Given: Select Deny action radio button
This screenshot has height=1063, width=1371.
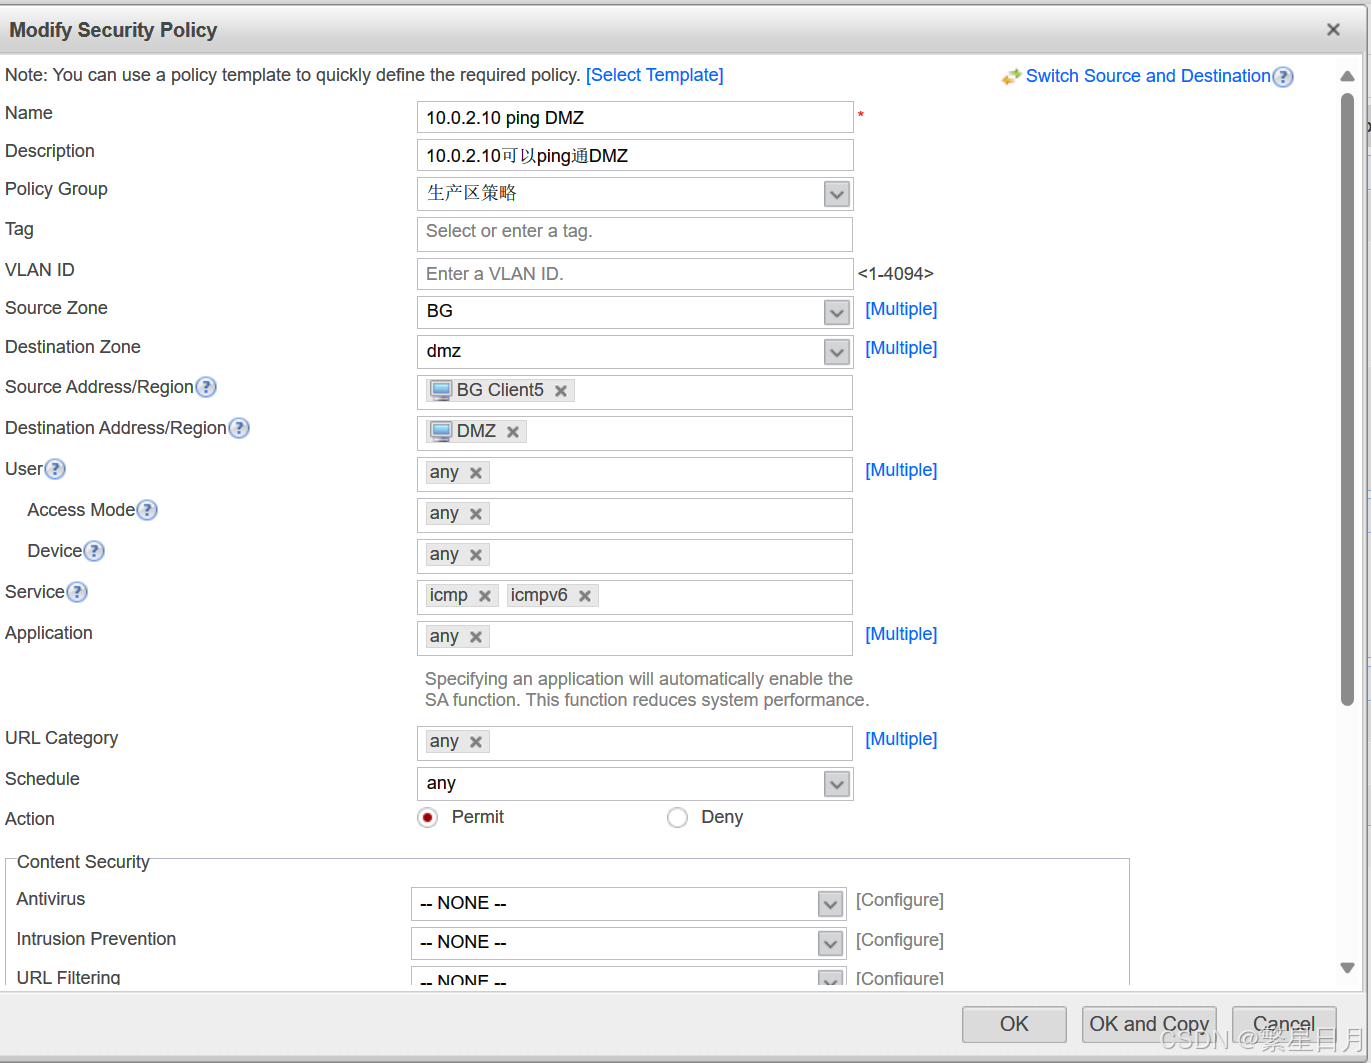Looking at the screenshot, I should pyautogui.click(x=677, y=818).
